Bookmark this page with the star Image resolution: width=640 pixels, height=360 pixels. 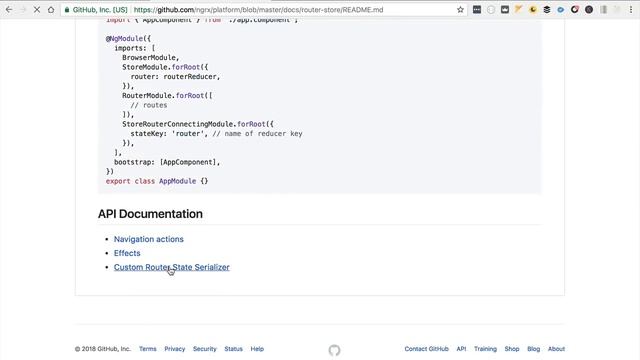coord(460,9)
